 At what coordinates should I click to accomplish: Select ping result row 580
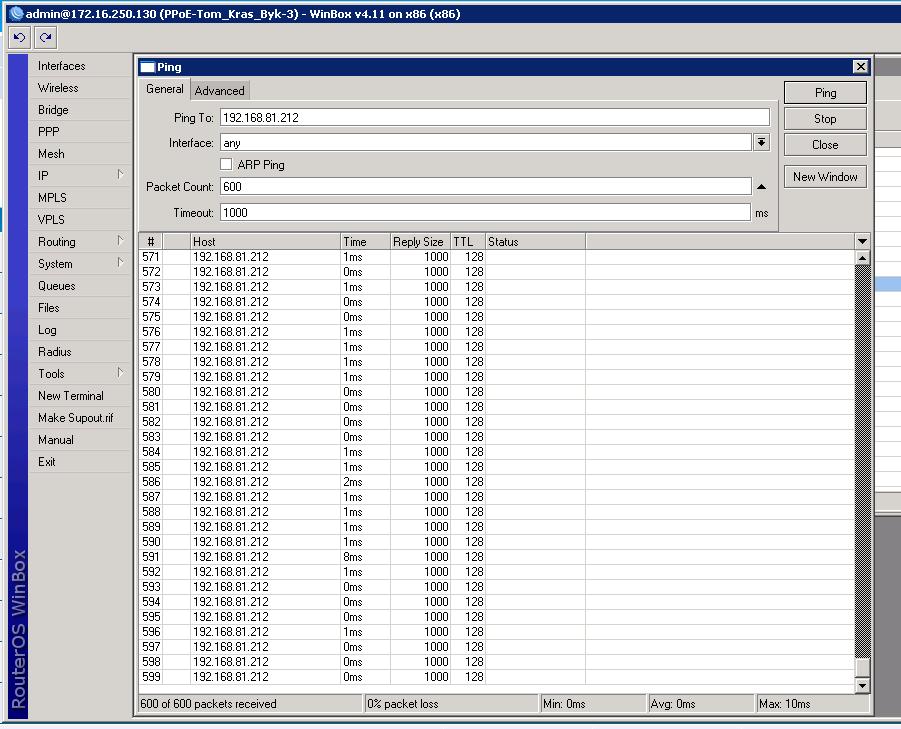click(x=497, y=392)
